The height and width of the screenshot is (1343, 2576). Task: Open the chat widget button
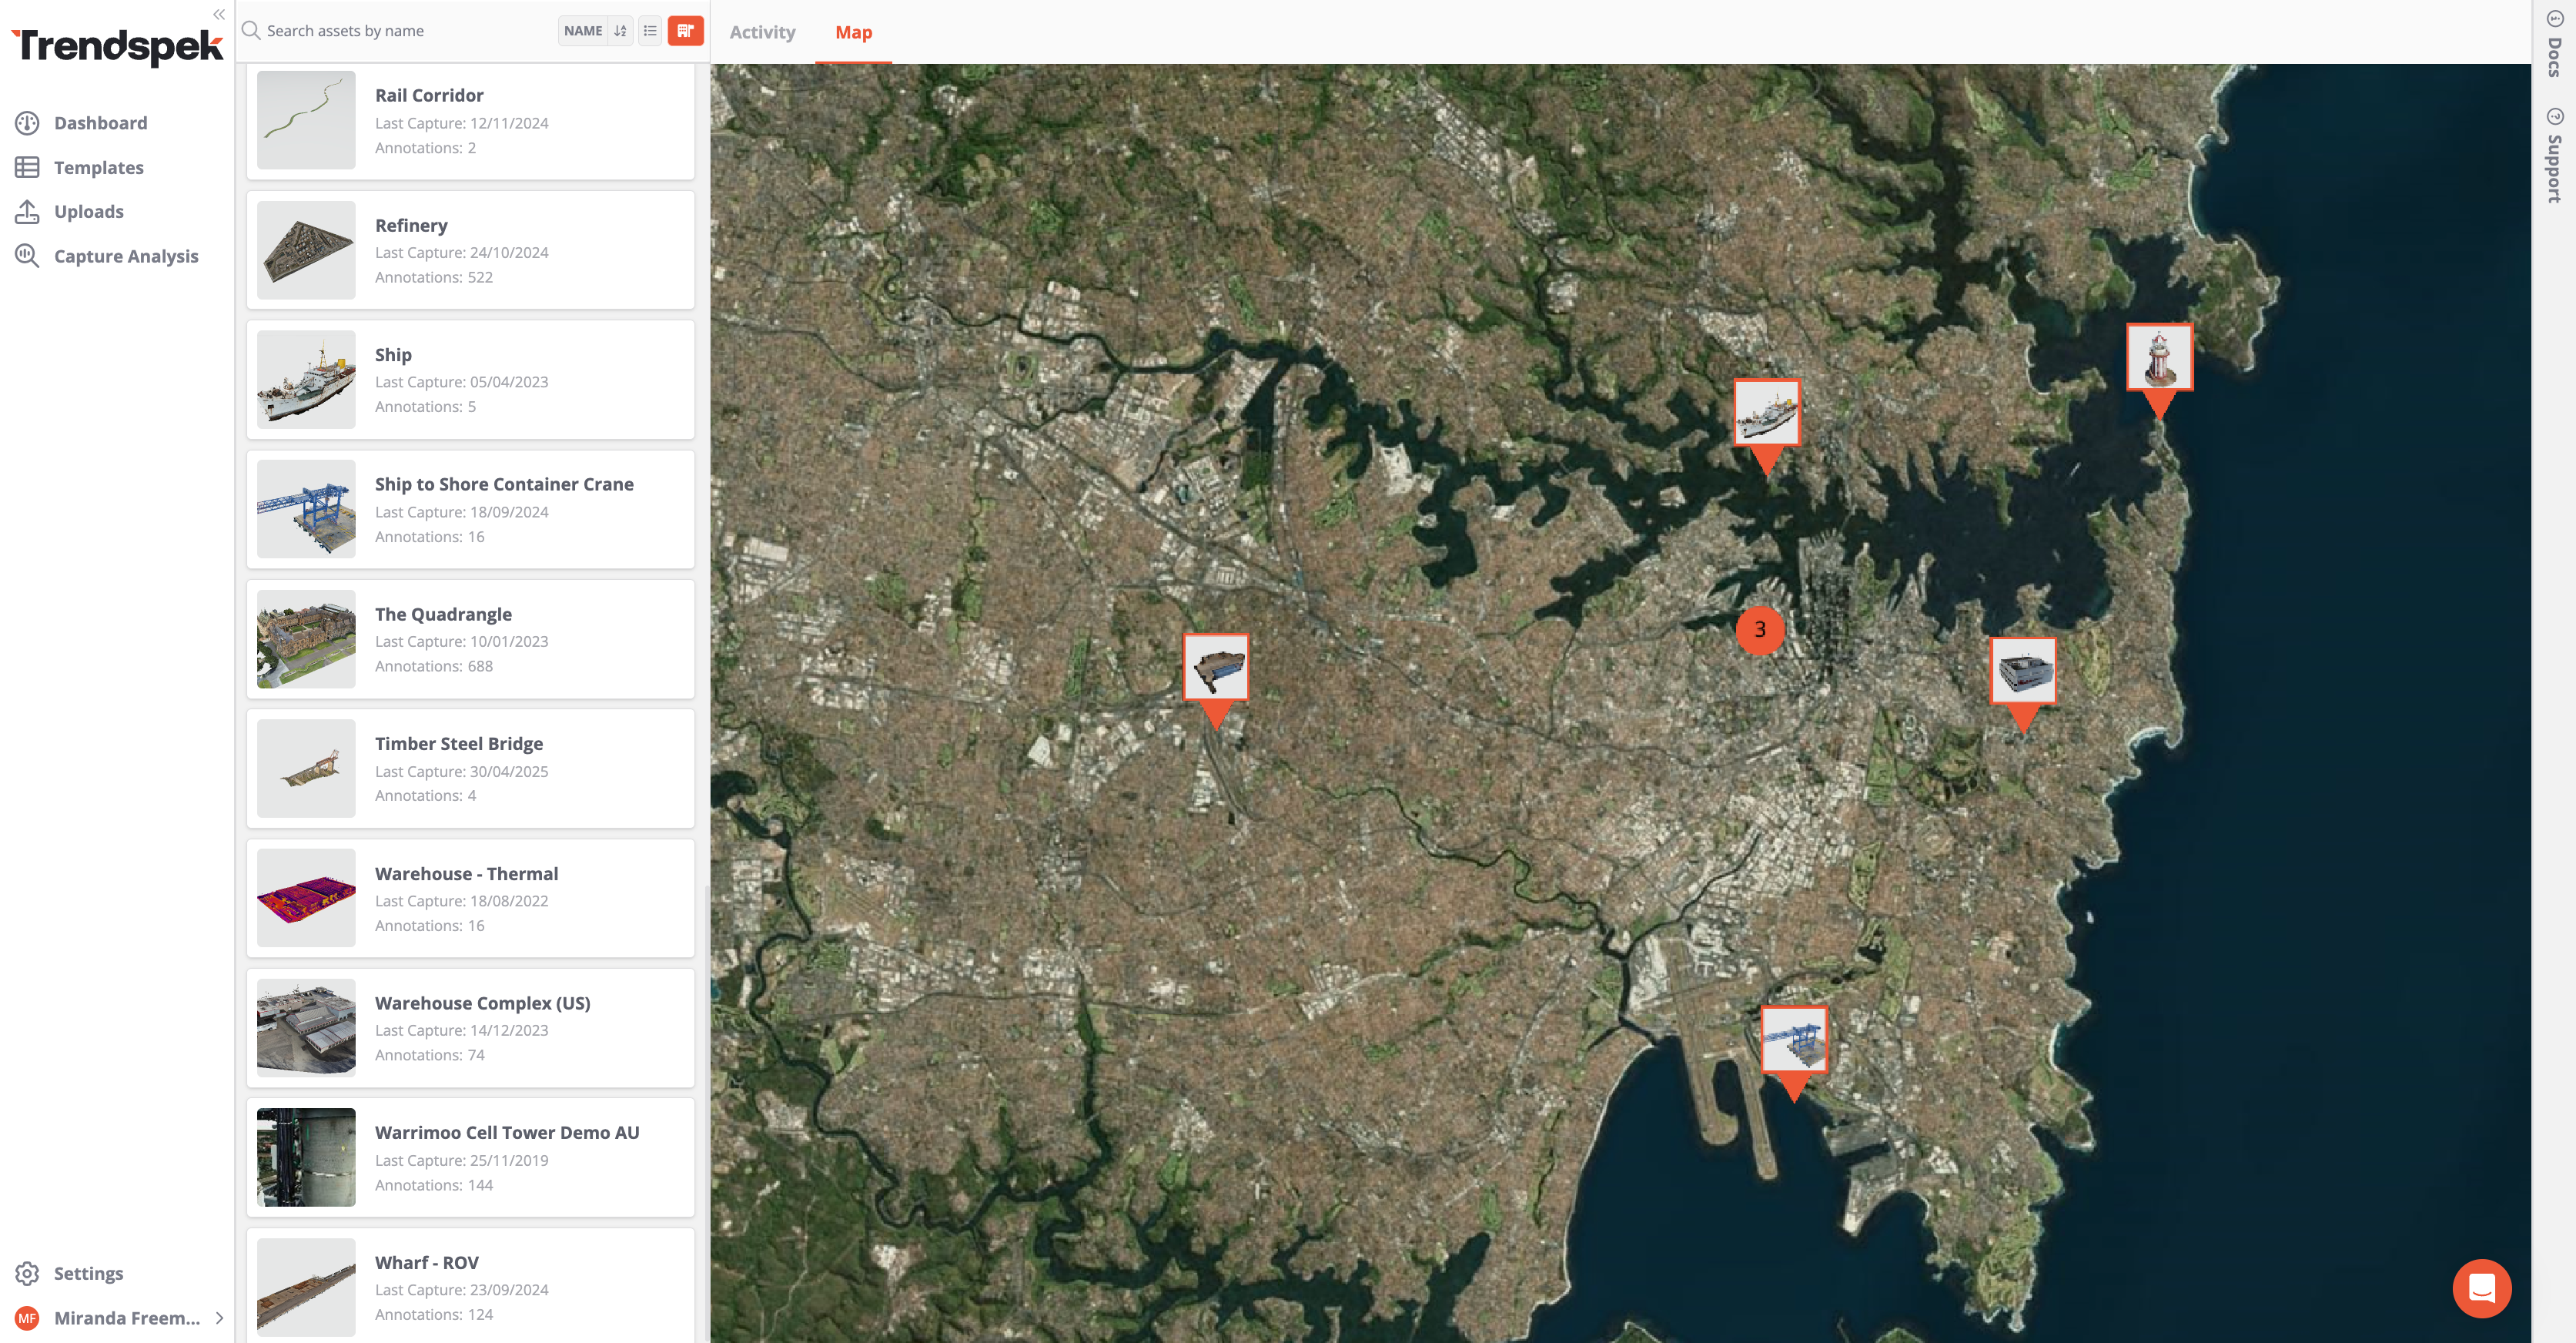[x=2481, y=1288]
